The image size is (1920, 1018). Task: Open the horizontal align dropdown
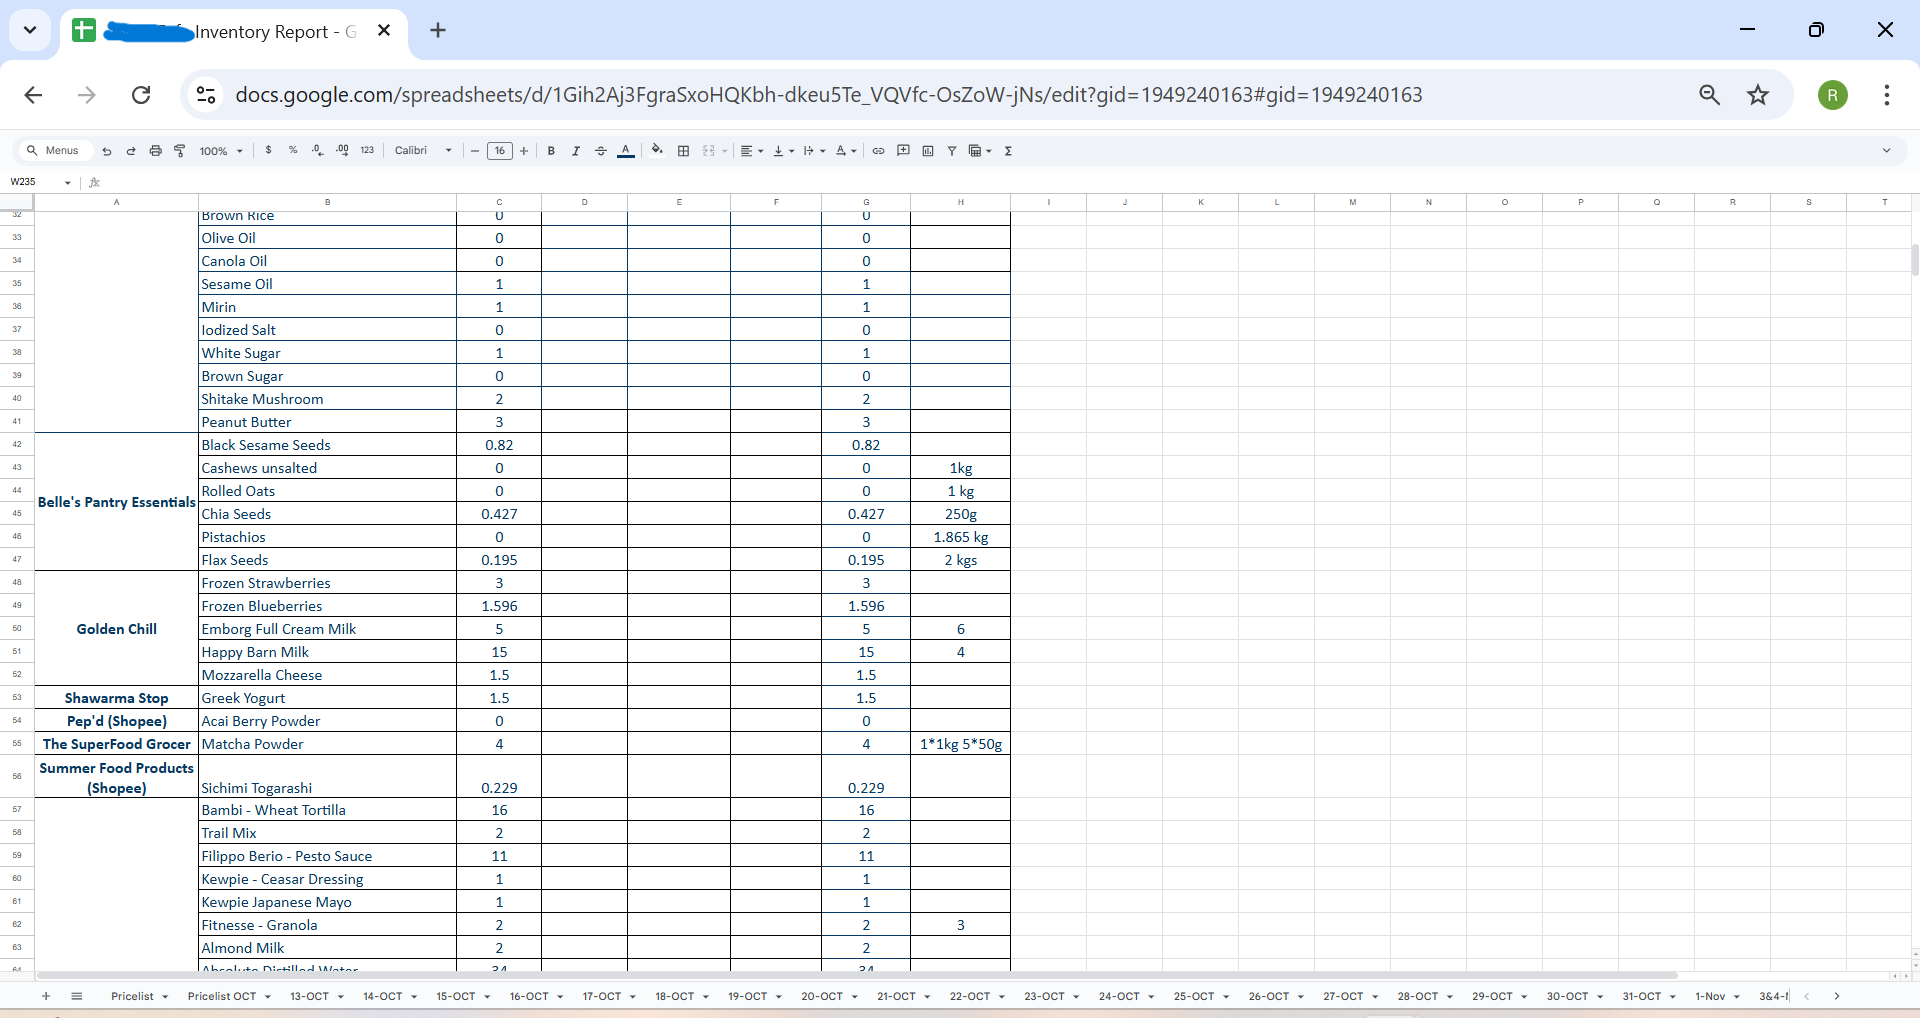coord(752,151)
